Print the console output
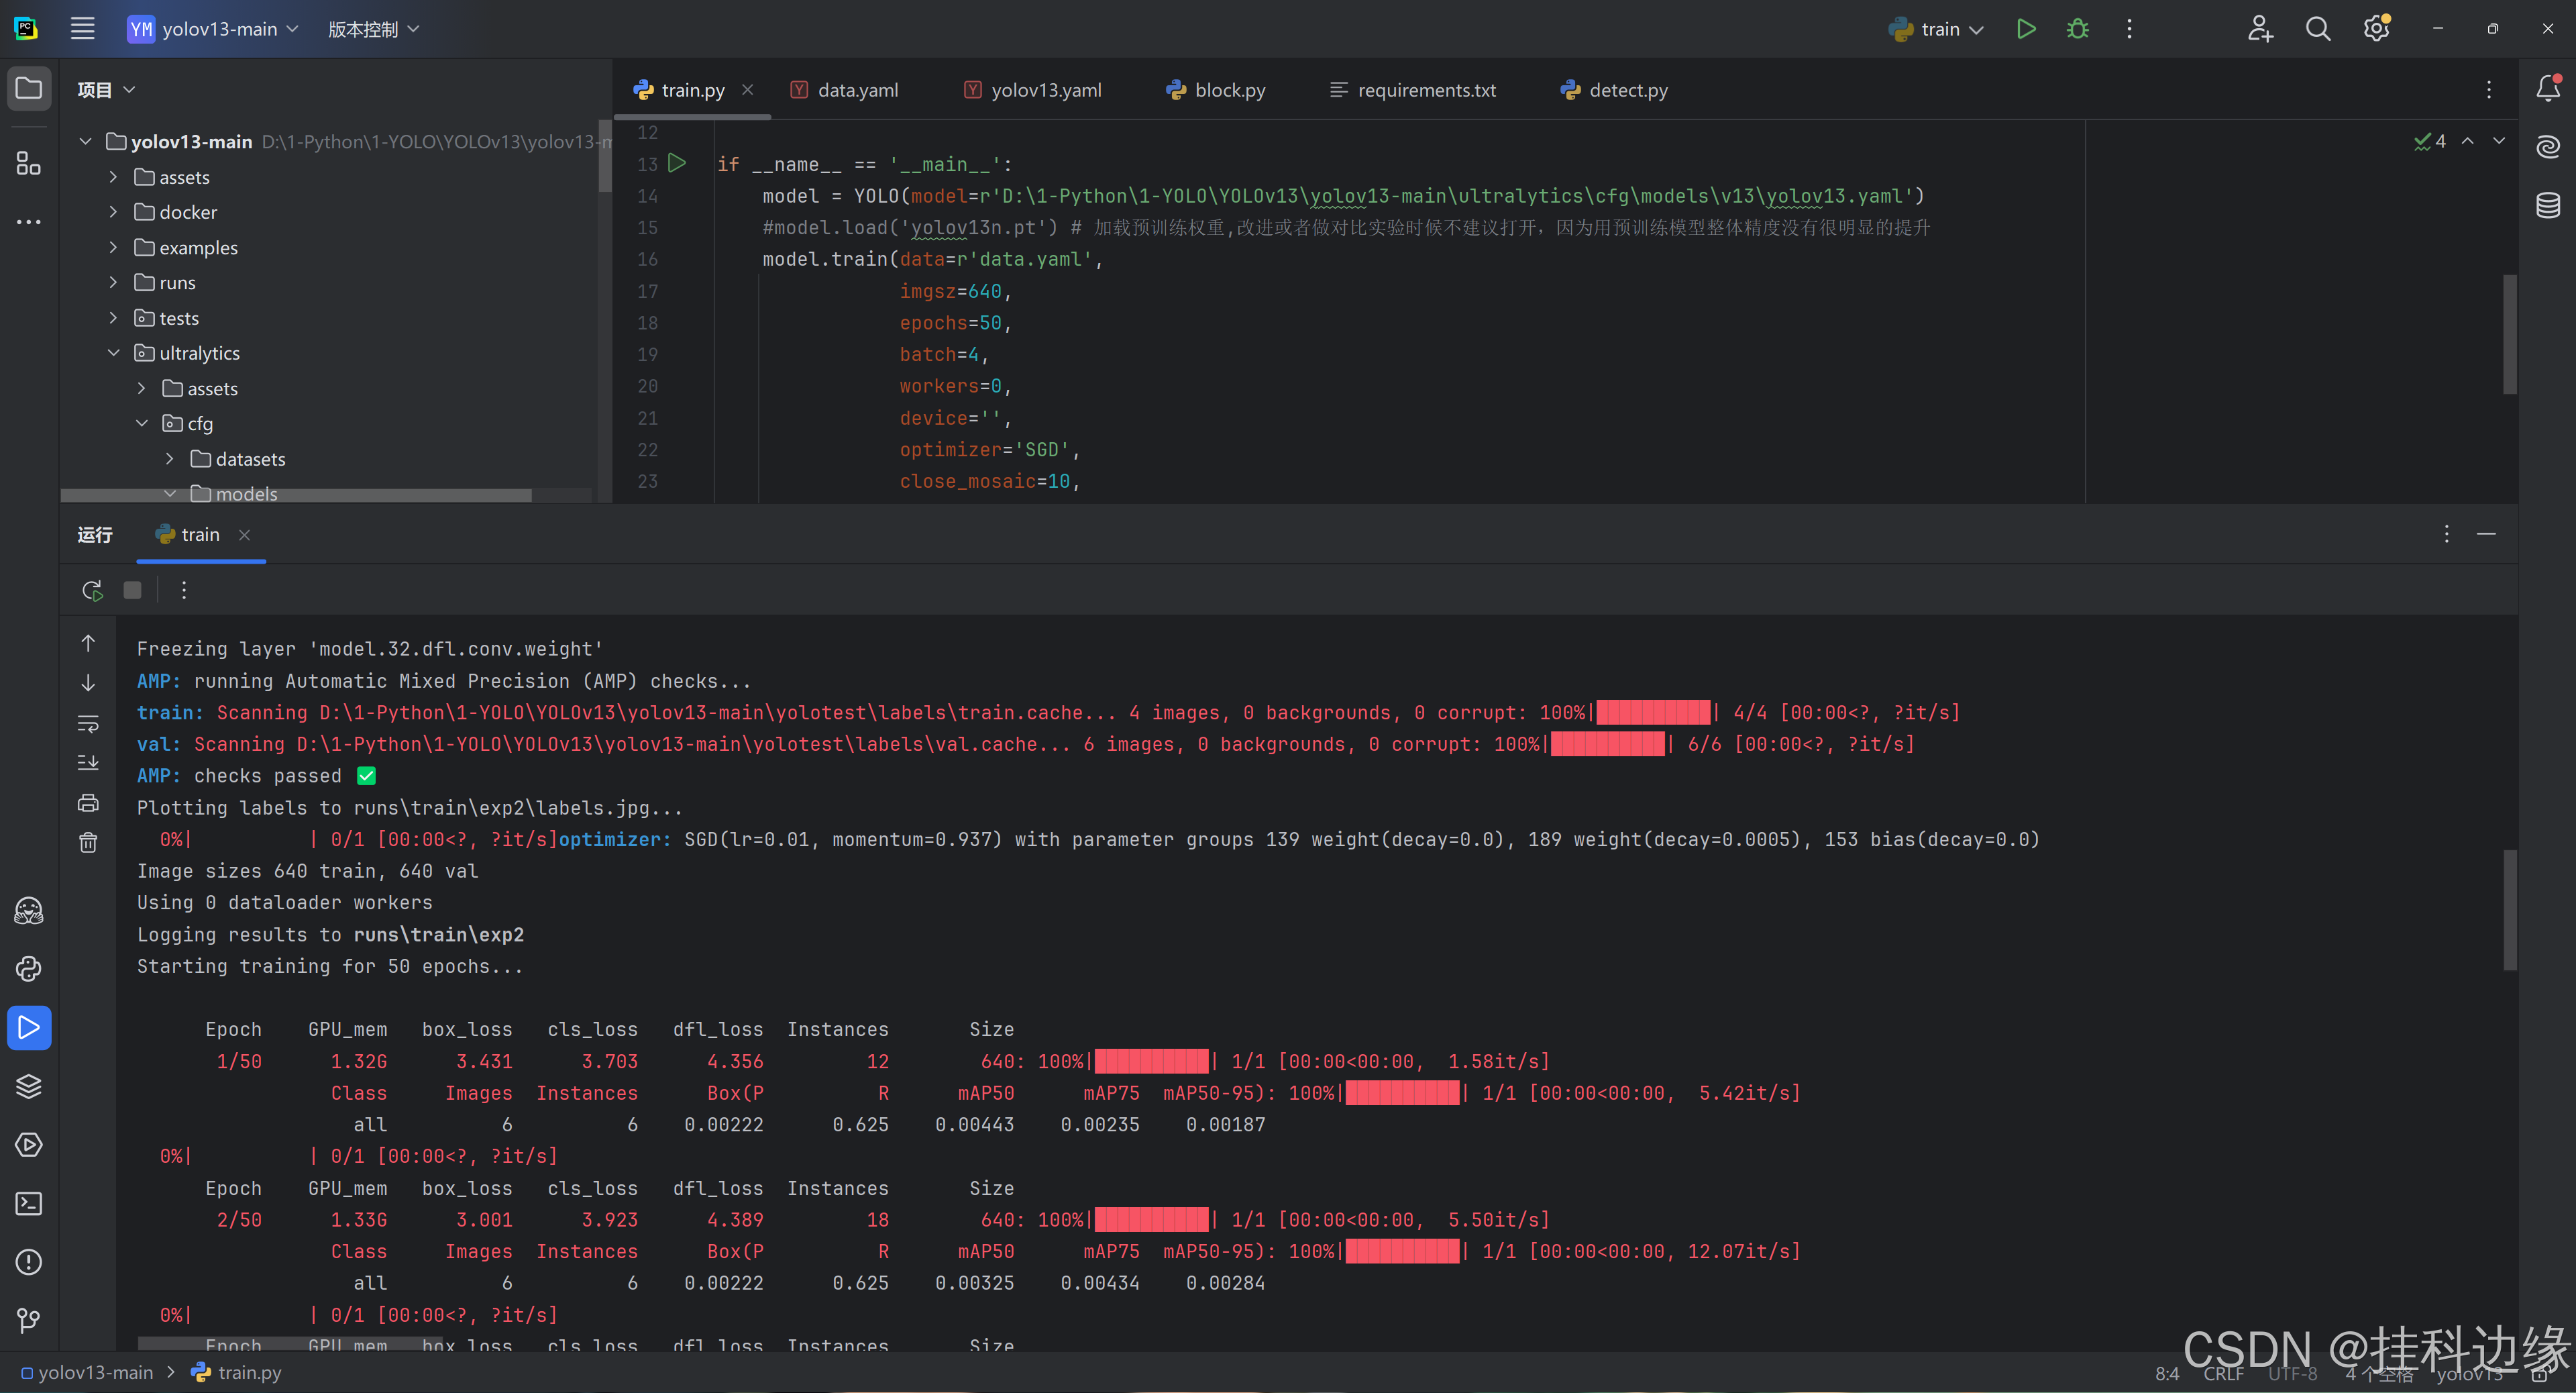The width and height of the screenshot is (2576, 1393). click(x=88, y=803)
